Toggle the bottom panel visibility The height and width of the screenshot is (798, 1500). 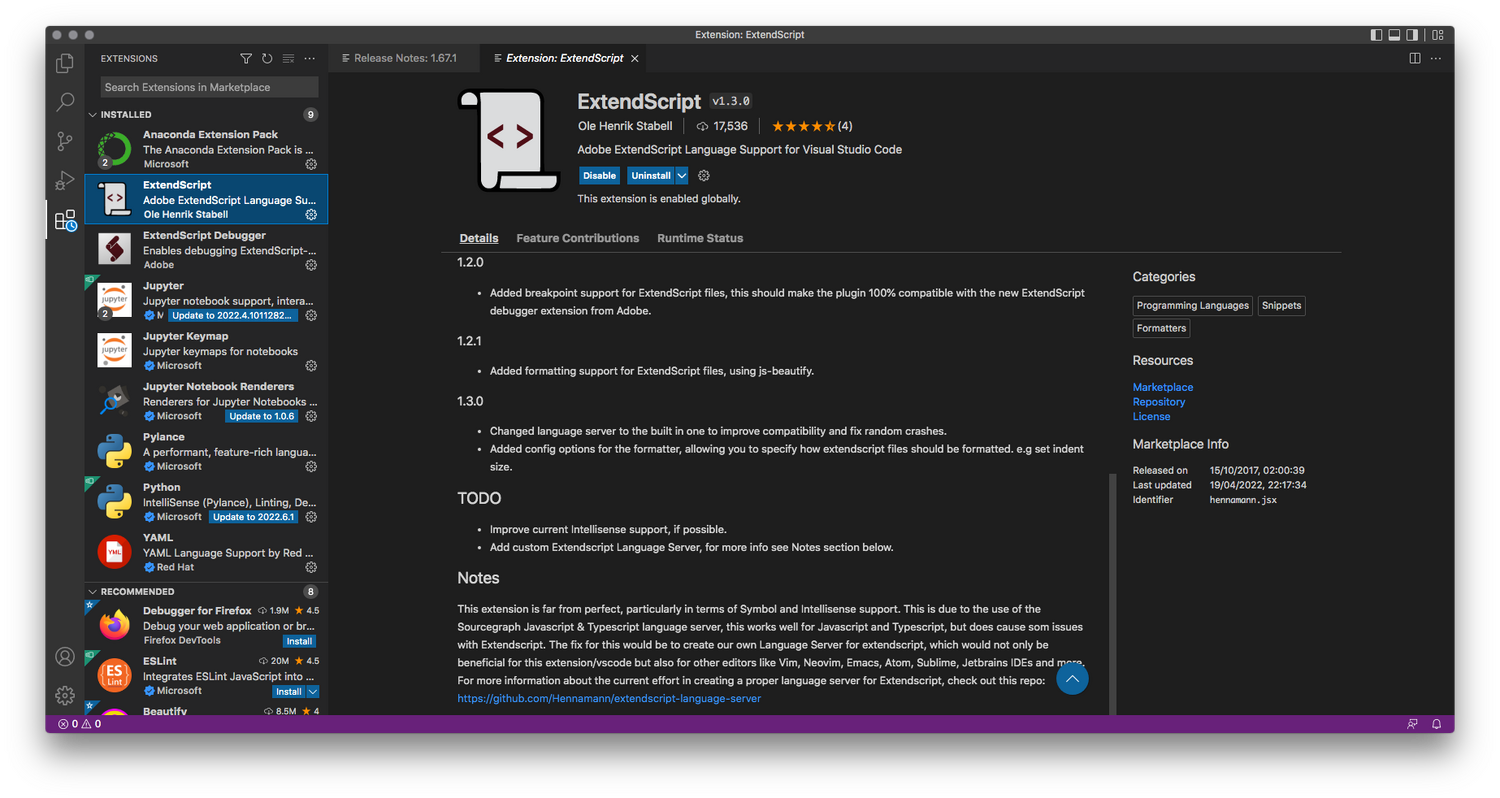[x=1395, y=35]
